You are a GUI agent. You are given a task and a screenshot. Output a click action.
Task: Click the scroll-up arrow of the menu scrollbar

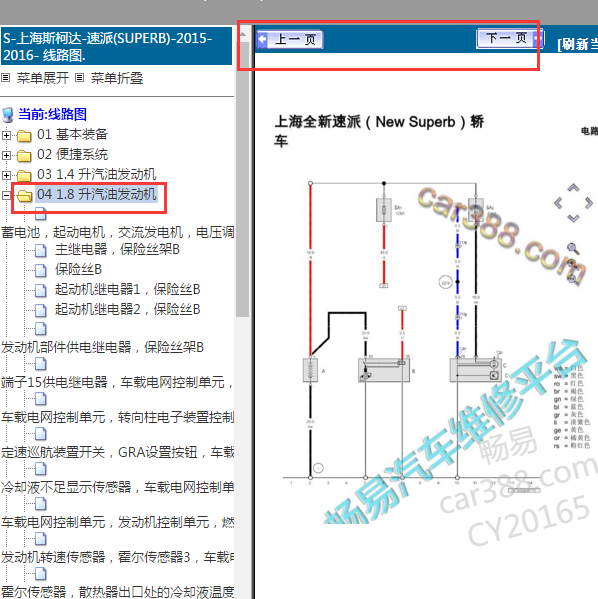pos(243,35)
